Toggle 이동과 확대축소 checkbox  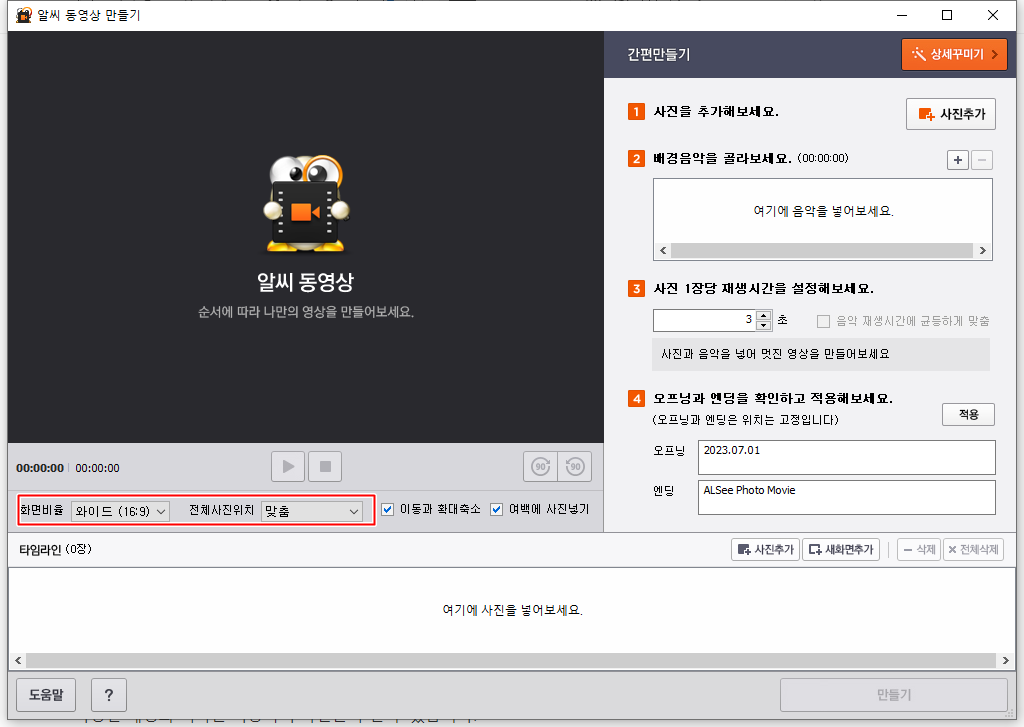coord(387,509)
